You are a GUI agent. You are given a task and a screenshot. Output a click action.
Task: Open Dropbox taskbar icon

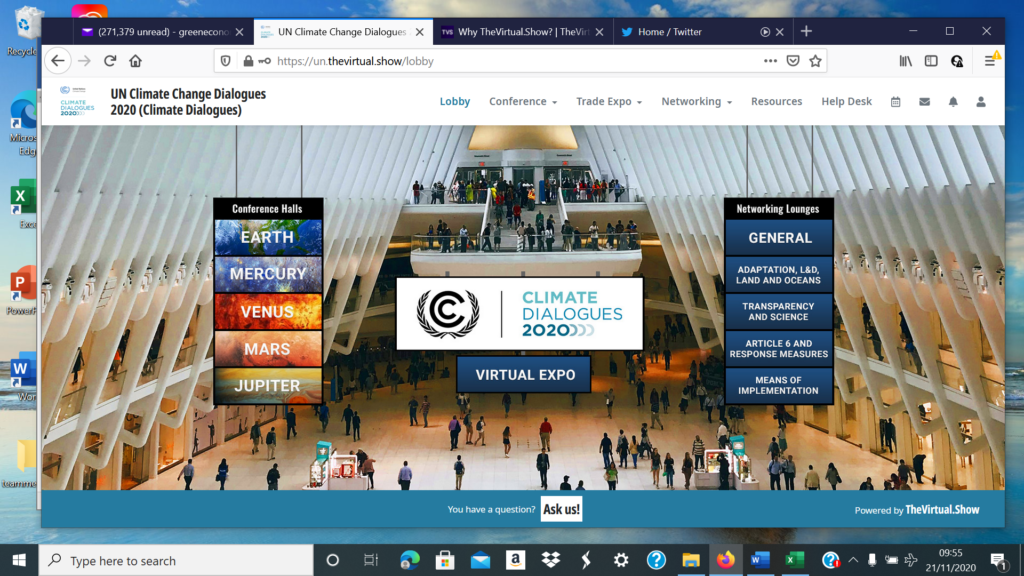(x=551, y=560)
